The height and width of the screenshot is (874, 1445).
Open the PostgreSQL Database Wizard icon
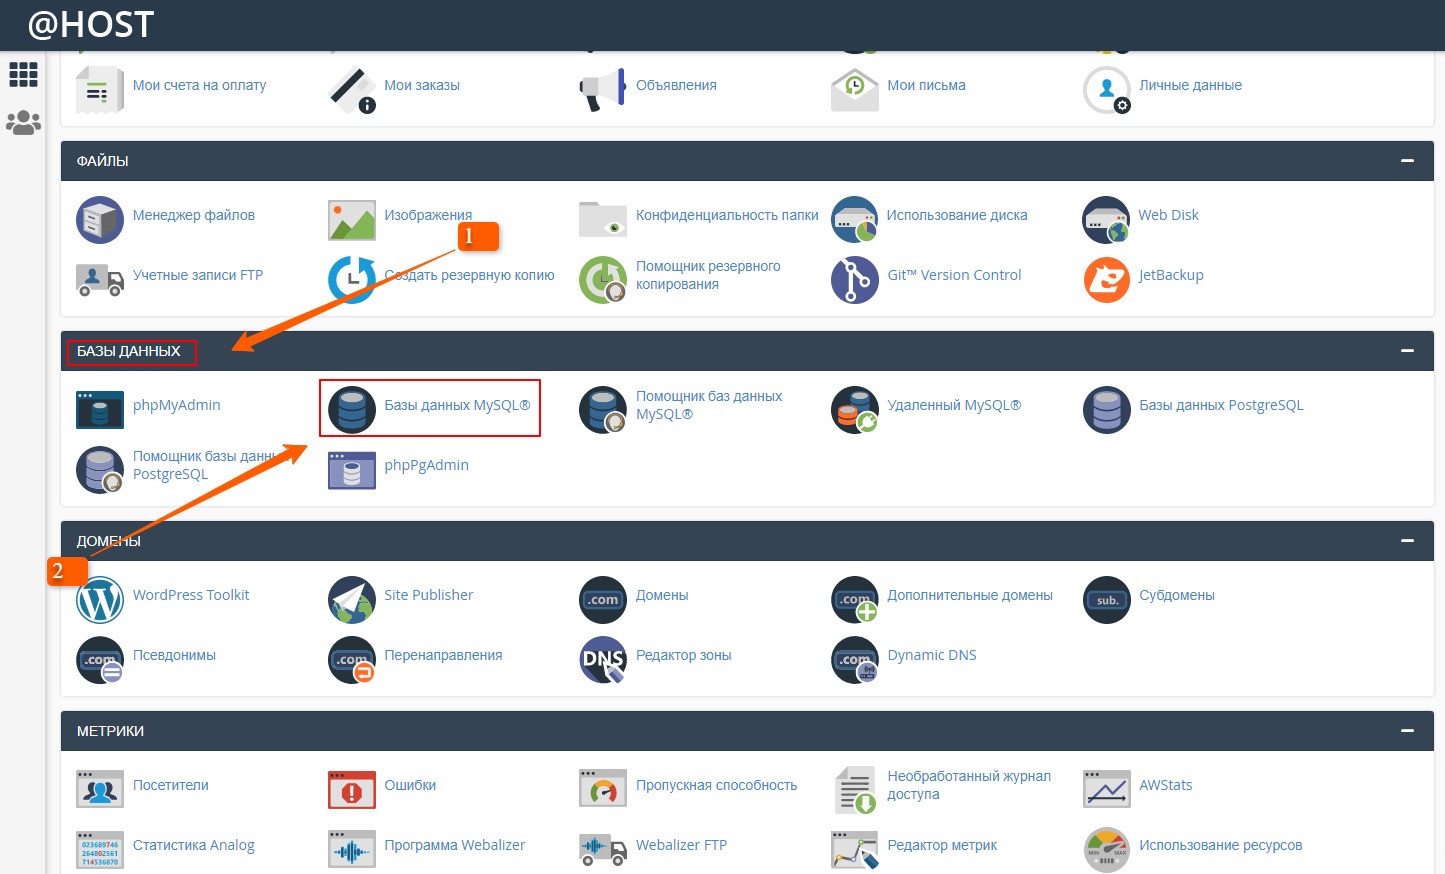pos(100,470)
